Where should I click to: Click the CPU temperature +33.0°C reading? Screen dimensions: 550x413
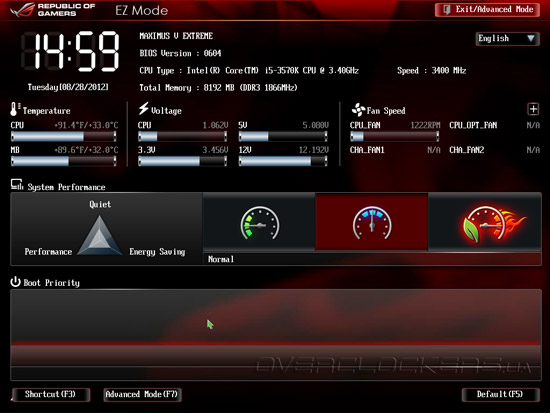coord(86,125)
